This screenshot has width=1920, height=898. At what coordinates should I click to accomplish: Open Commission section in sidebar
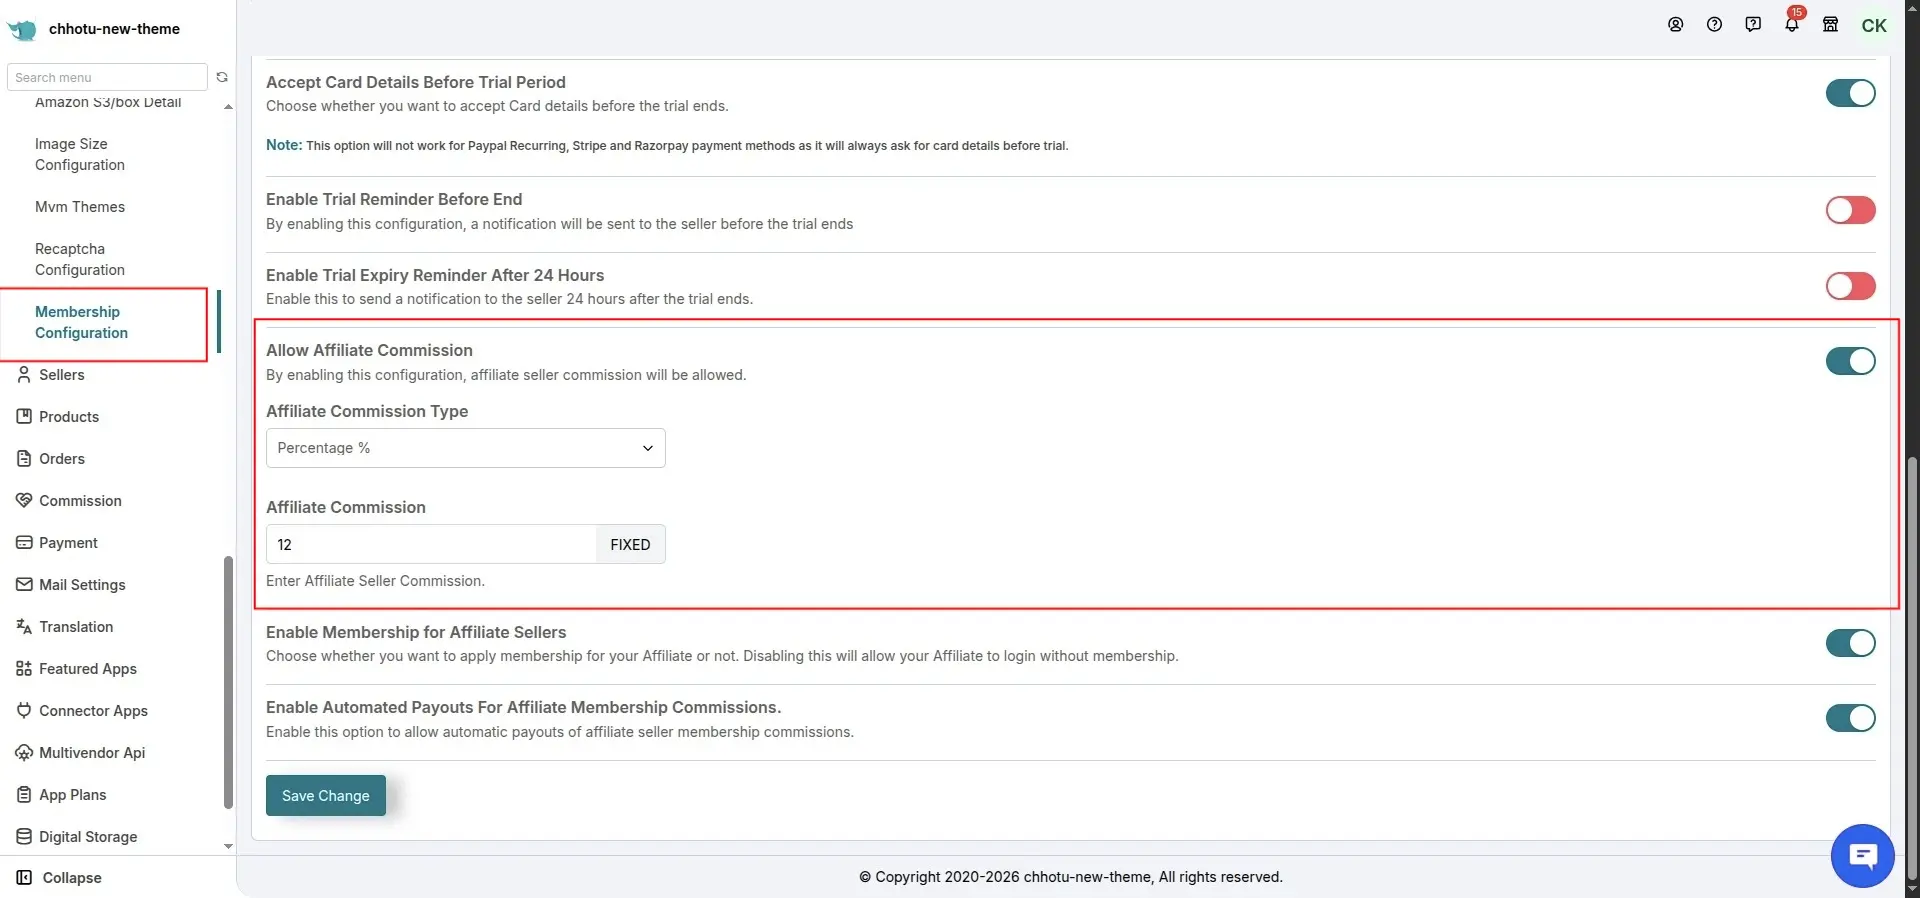click(x=80, y=501)
